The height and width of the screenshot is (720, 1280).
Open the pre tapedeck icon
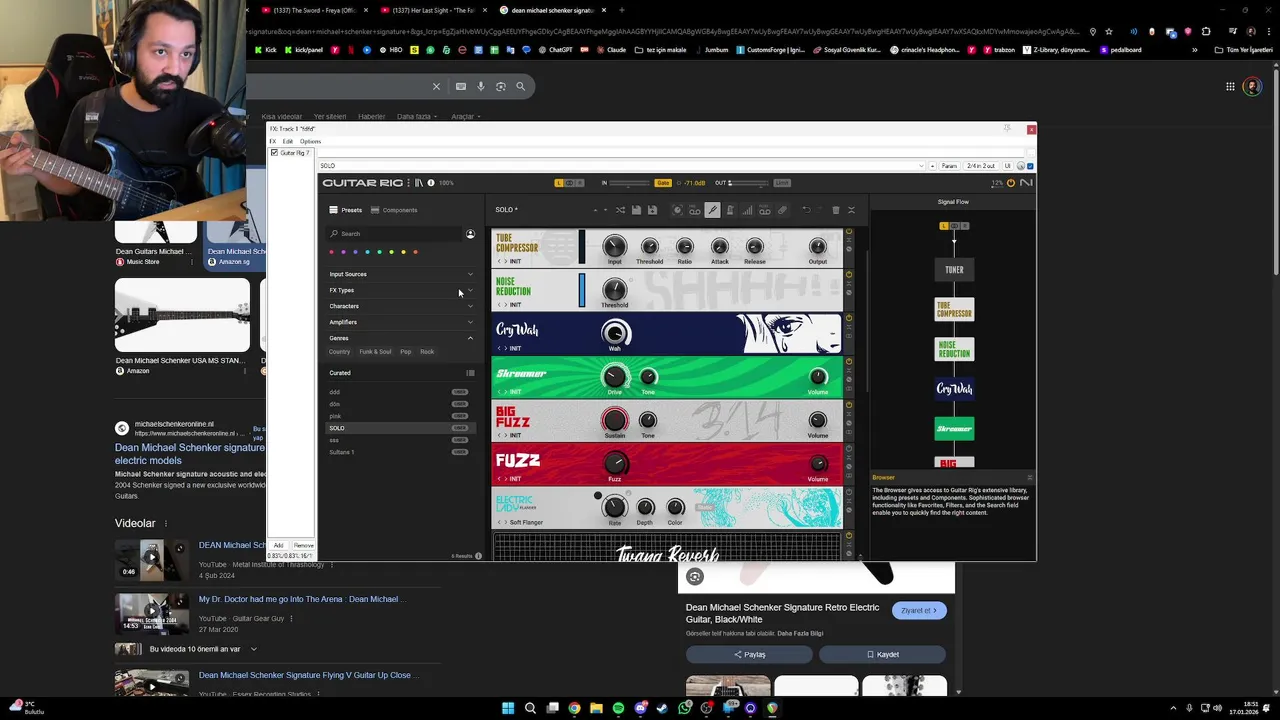(x=694, y=210)
